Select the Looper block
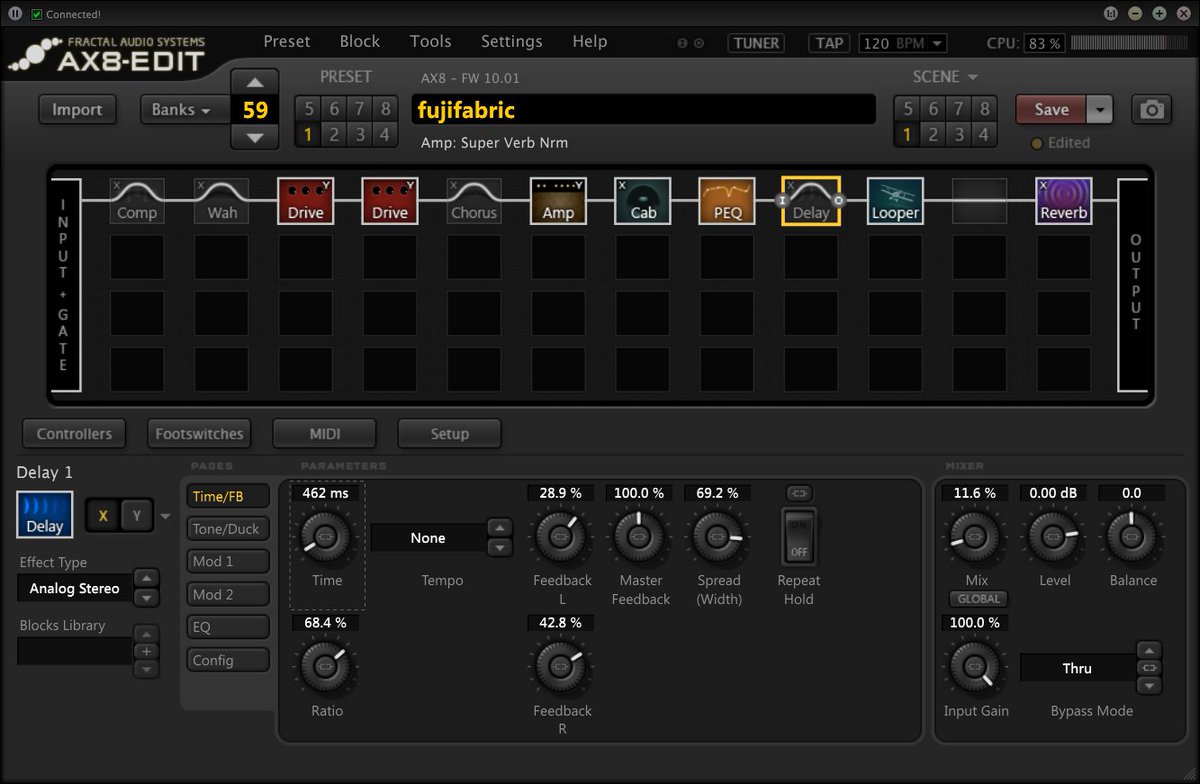1200x784 pixels. click(895, 201)
